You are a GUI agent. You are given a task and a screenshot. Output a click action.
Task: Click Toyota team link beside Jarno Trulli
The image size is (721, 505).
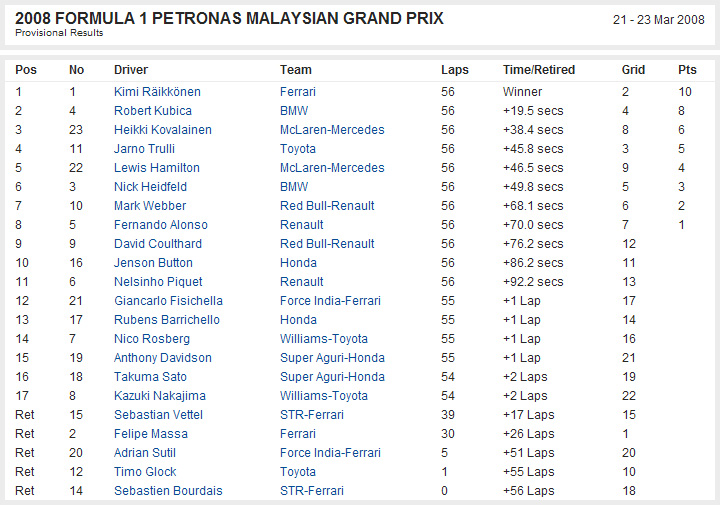[x=298, y=149]
